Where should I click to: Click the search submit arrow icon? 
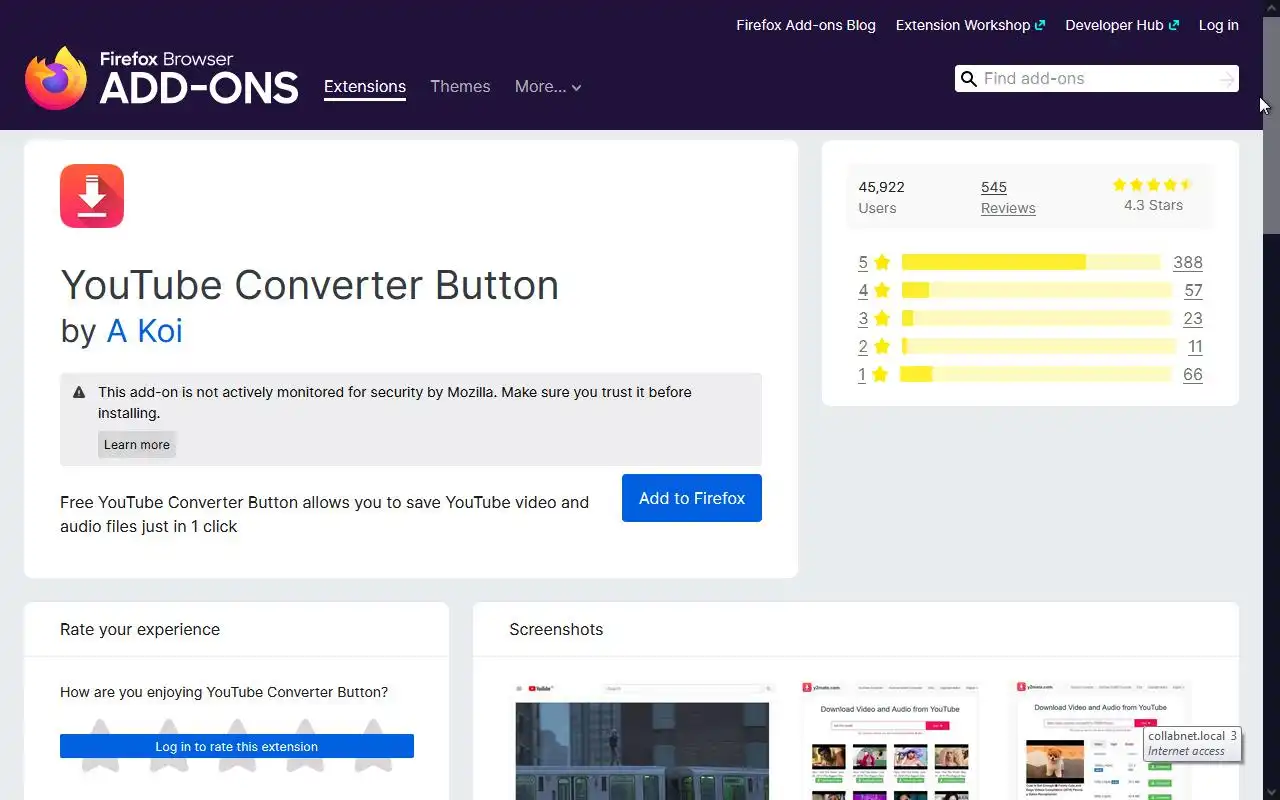(1226, 79)
